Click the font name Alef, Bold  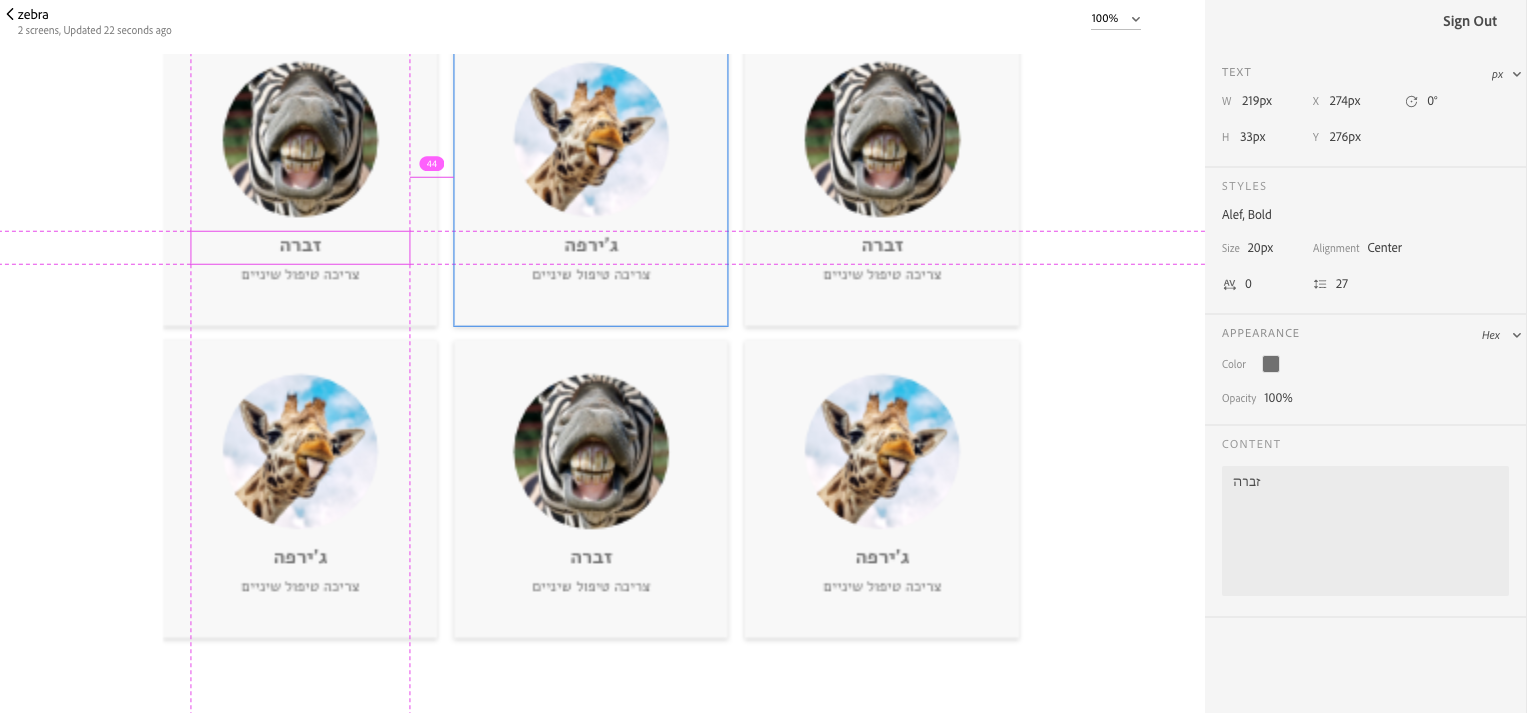(1247, 215)
